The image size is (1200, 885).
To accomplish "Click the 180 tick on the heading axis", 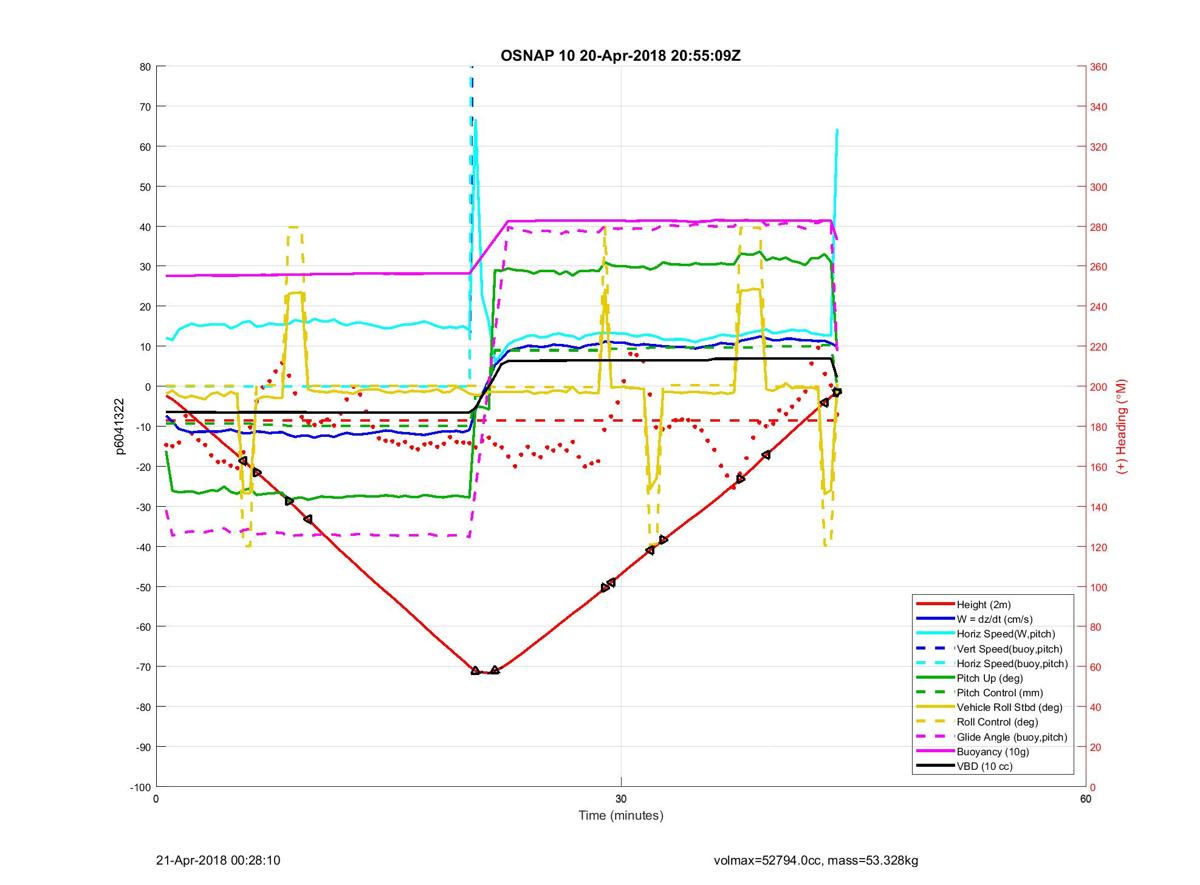I will (1099, 427).
